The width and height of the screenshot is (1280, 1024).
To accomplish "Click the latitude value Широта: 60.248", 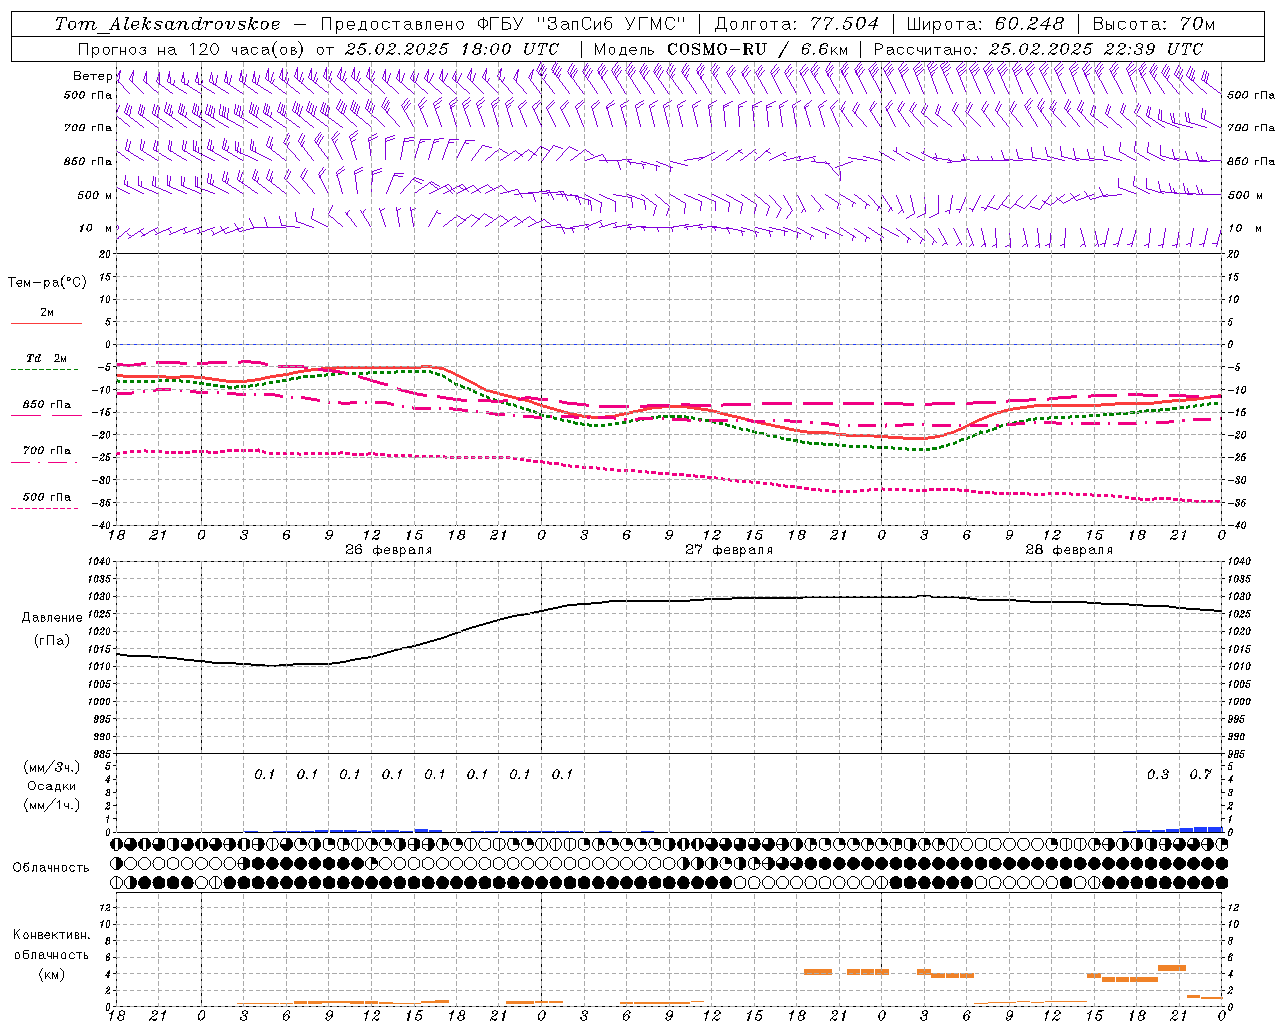I will point(986,24).
